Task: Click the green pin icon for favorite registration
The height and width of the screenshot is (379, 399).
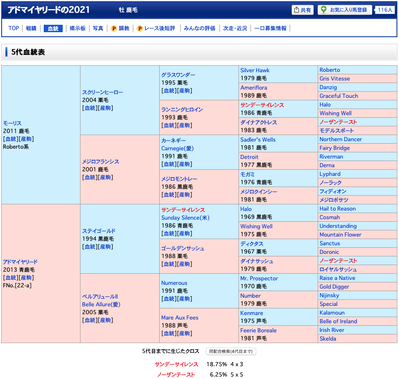Action: [x=323, y=10]
